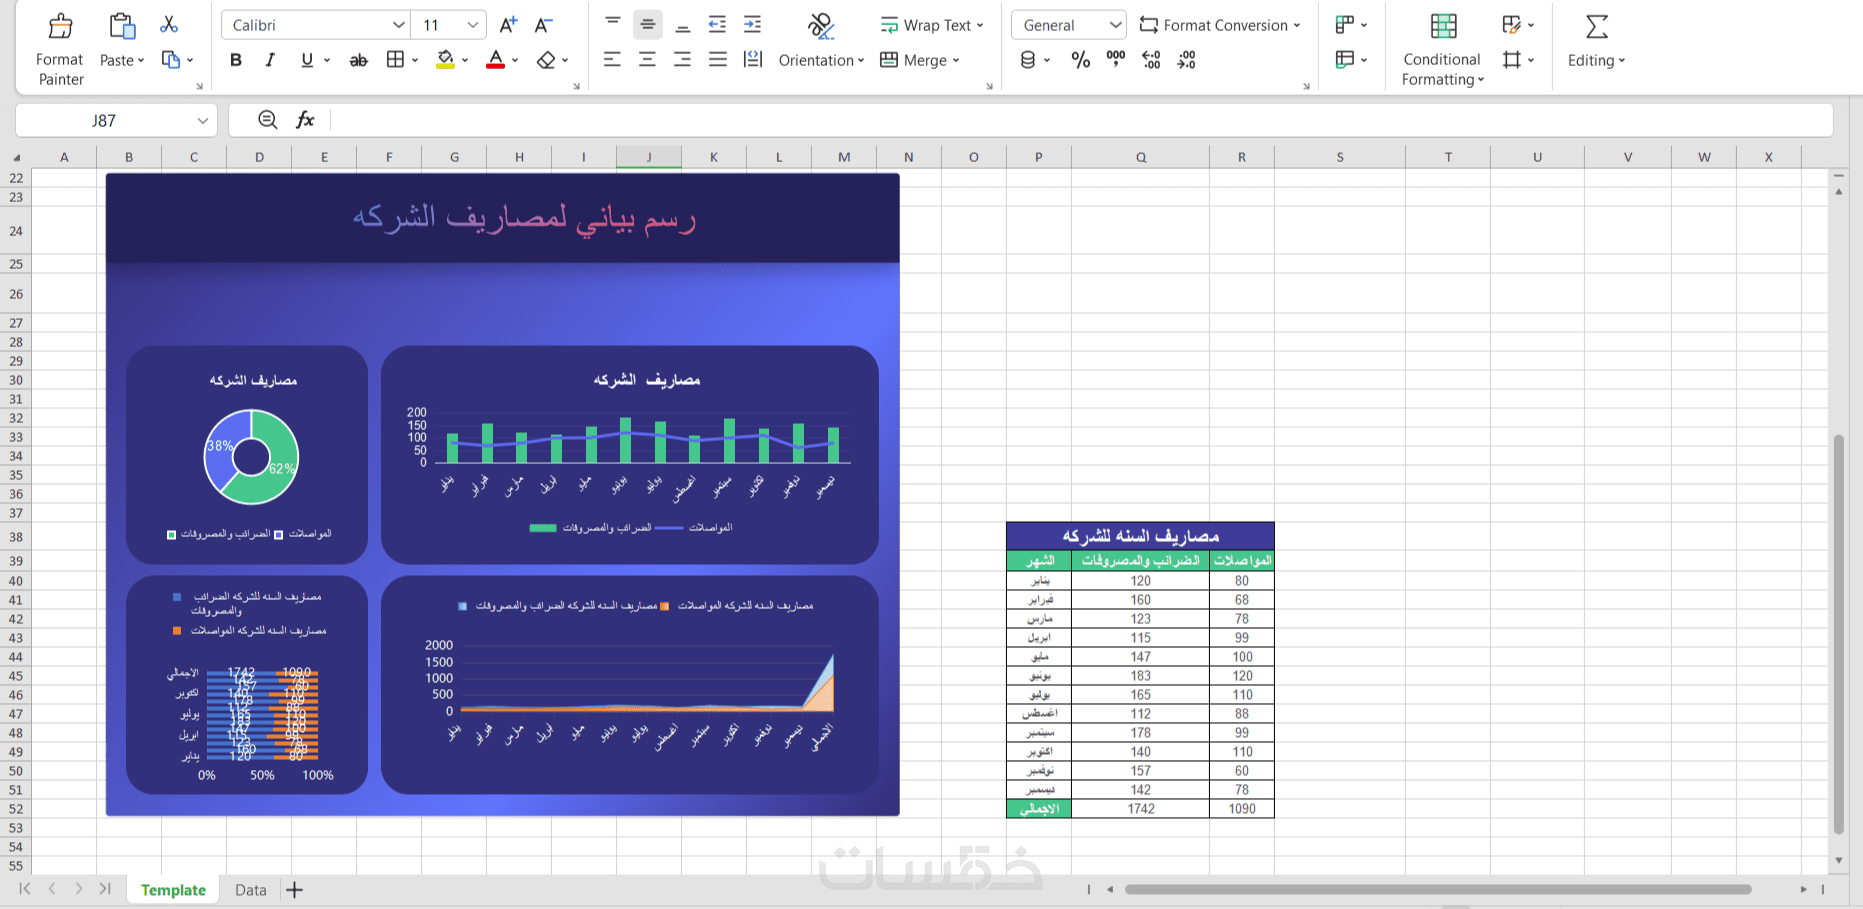Click the currency accounting format icon

click(1028, 60)
